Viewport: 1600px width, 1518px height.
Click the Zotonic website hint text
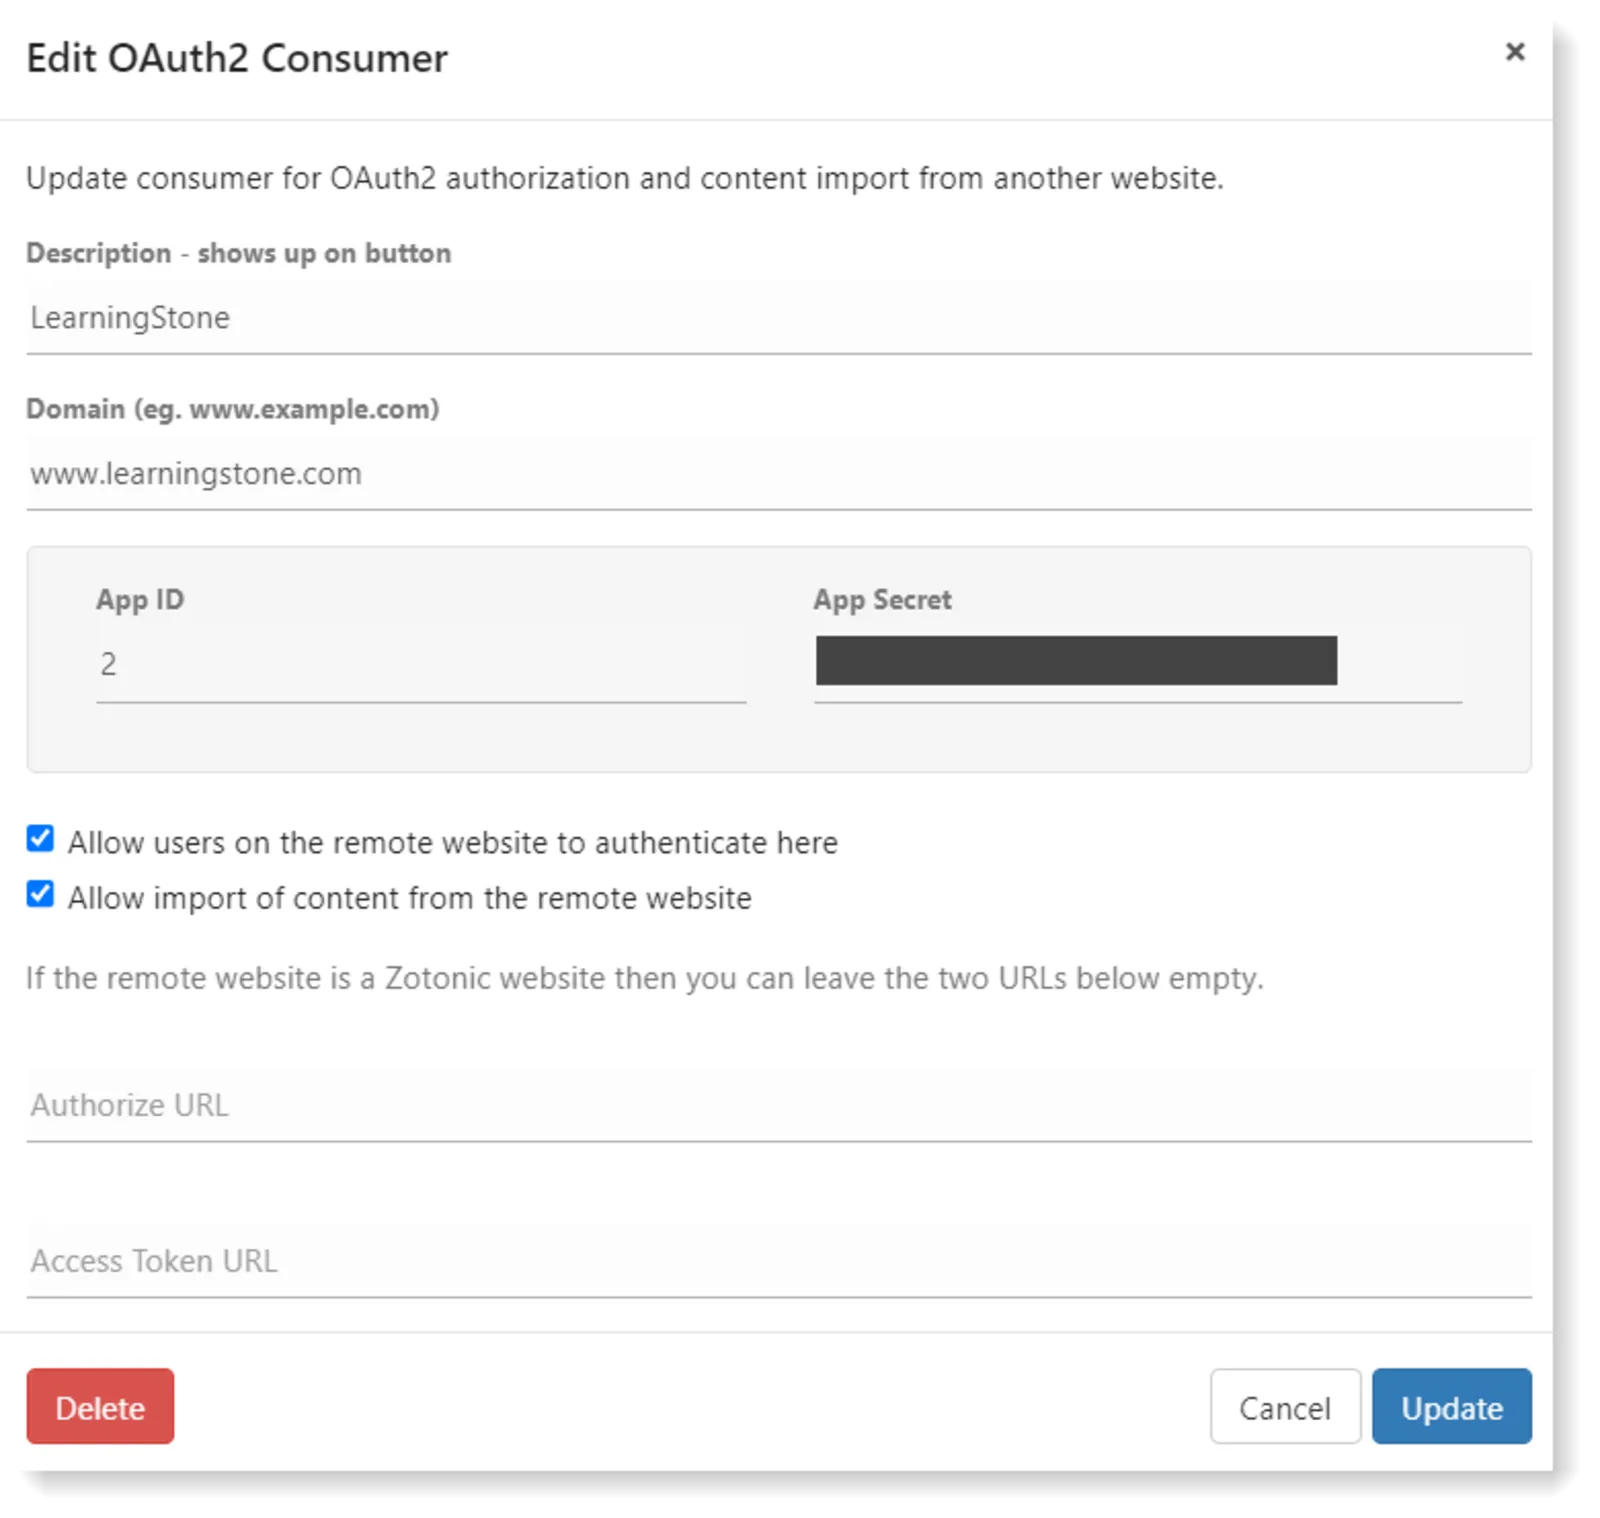[x=645, y=978]
